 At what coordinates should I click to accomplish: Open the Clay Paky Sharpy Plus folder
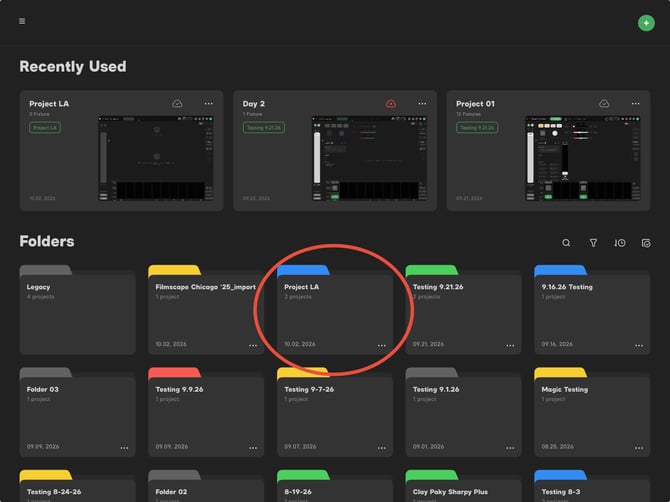click(x=464, y=486)
